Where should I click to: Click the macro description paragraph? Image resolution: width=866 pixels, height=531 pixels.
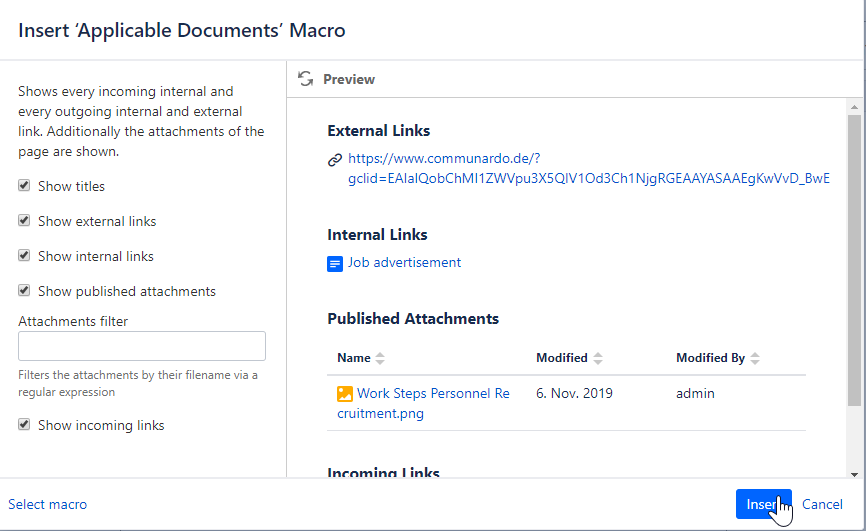(x=141, y=121)
